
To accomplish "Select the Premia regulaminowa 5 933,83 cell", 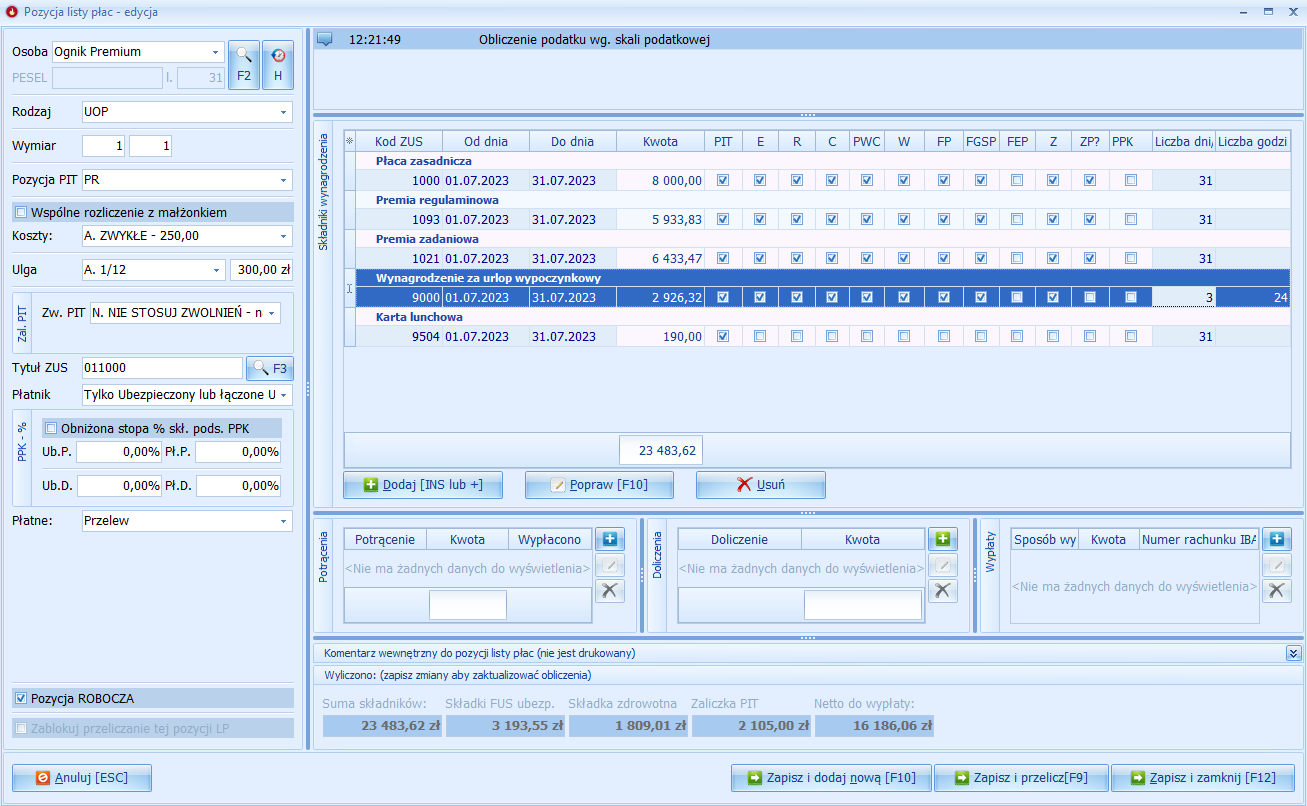I will coord(660,219).
